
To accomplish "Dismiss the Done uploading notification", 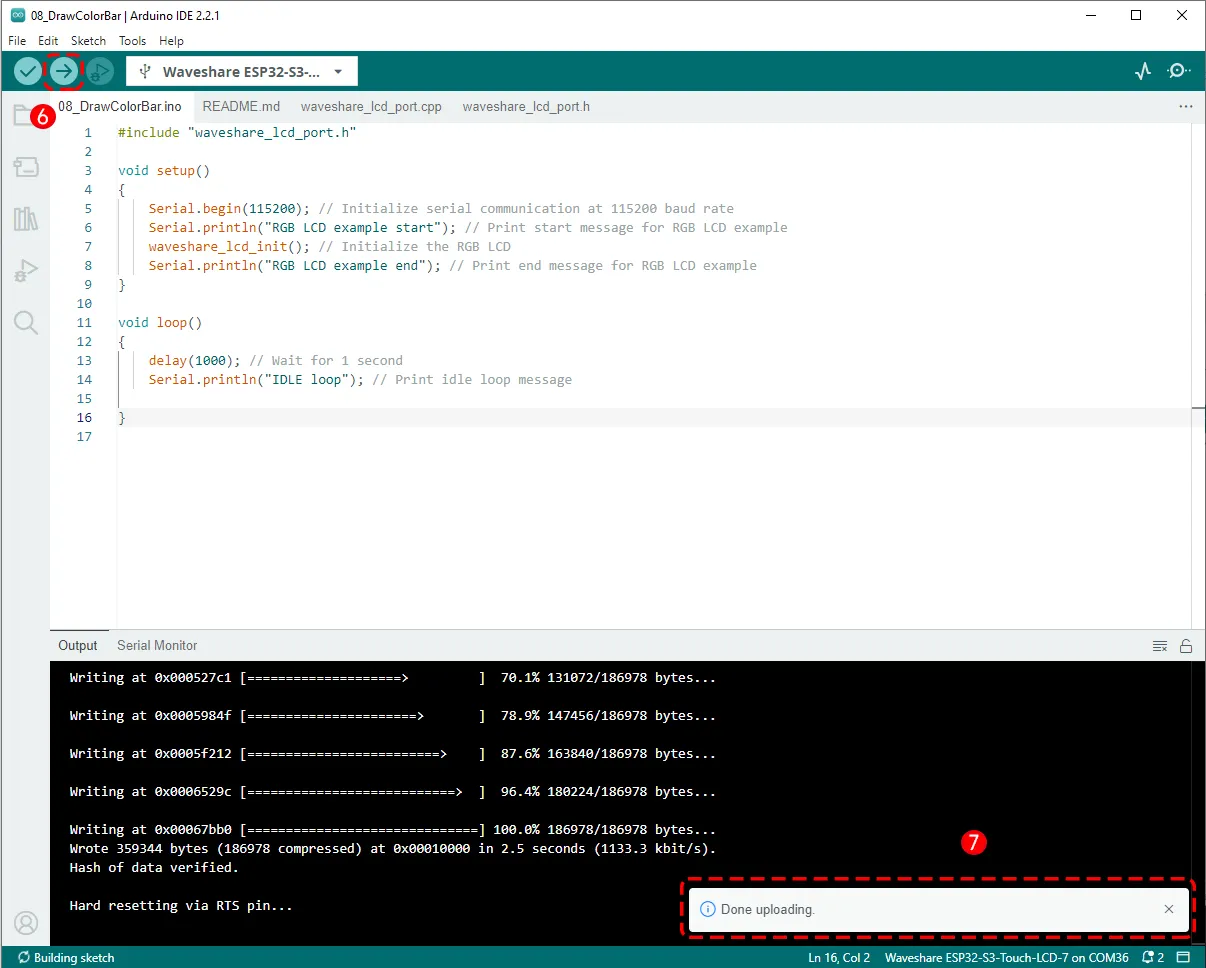I will coord(1169,910).
